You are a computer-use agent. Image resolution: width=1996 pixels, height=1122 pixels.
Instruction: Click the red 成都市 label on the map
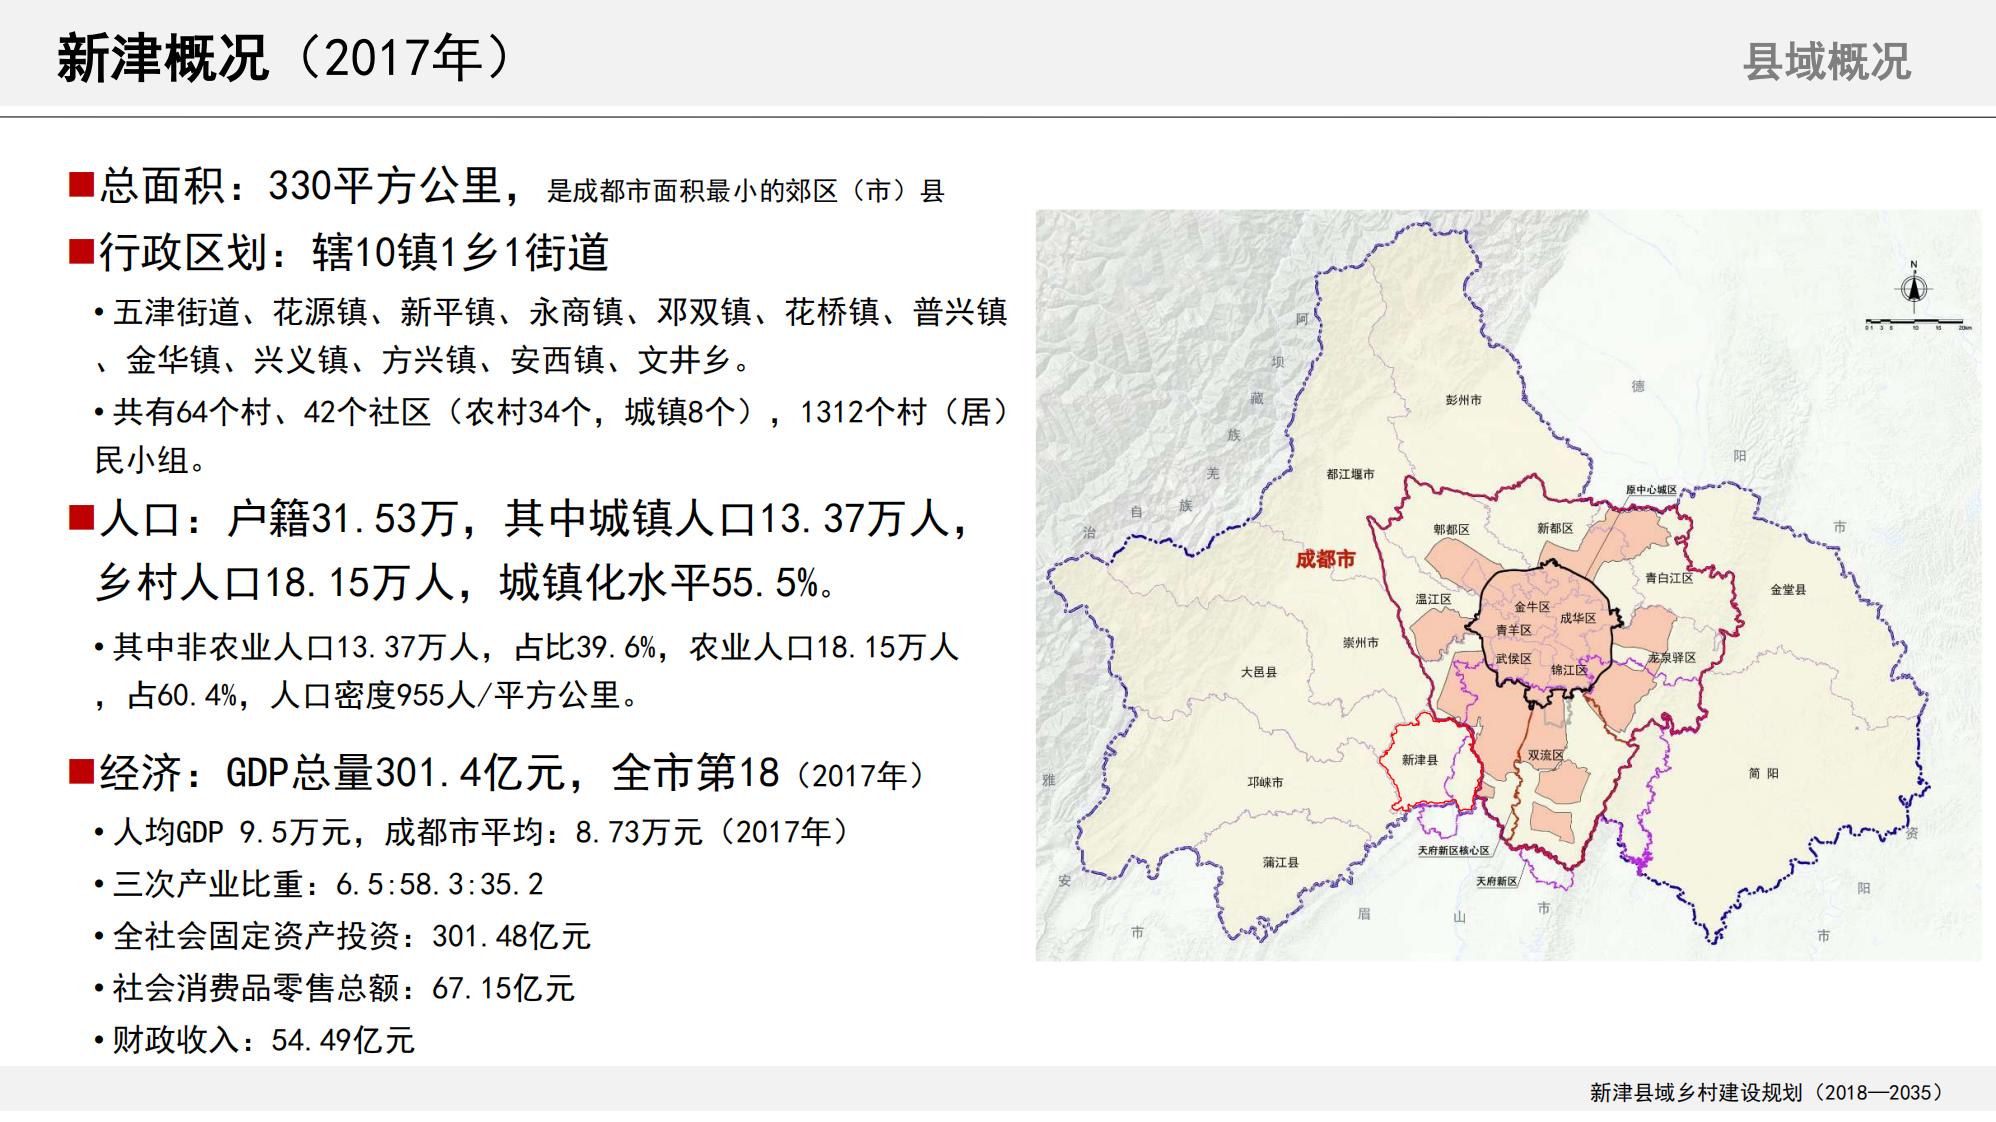pyautogui.click(x=1325, y=559)
